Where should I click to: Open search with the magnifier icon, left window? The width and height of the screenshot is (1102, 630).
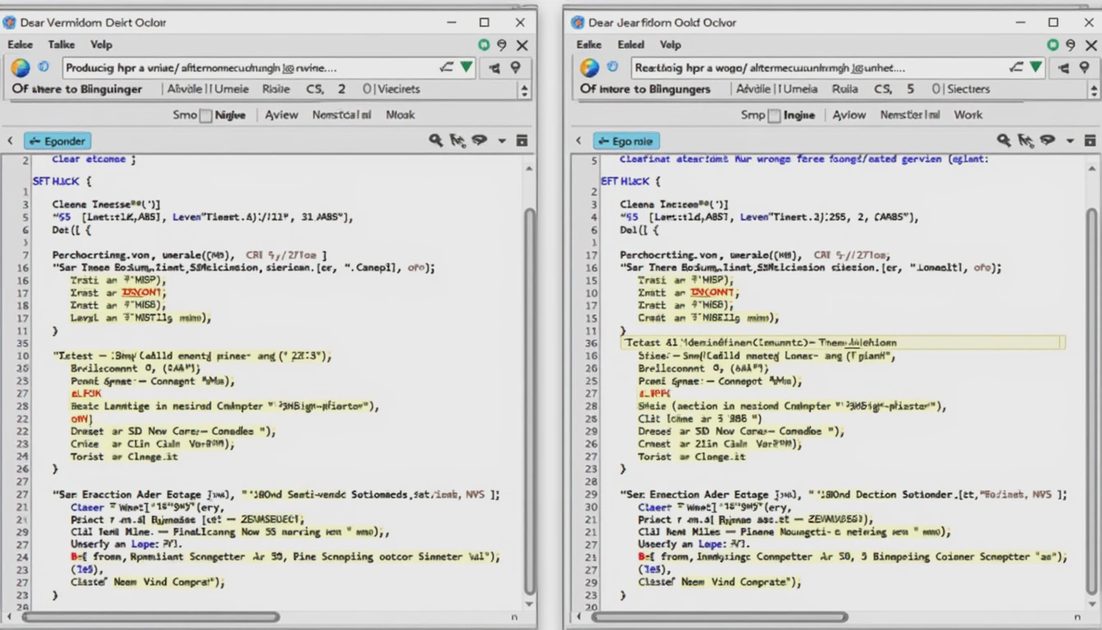pyautogui.click(x=436, y=141)
